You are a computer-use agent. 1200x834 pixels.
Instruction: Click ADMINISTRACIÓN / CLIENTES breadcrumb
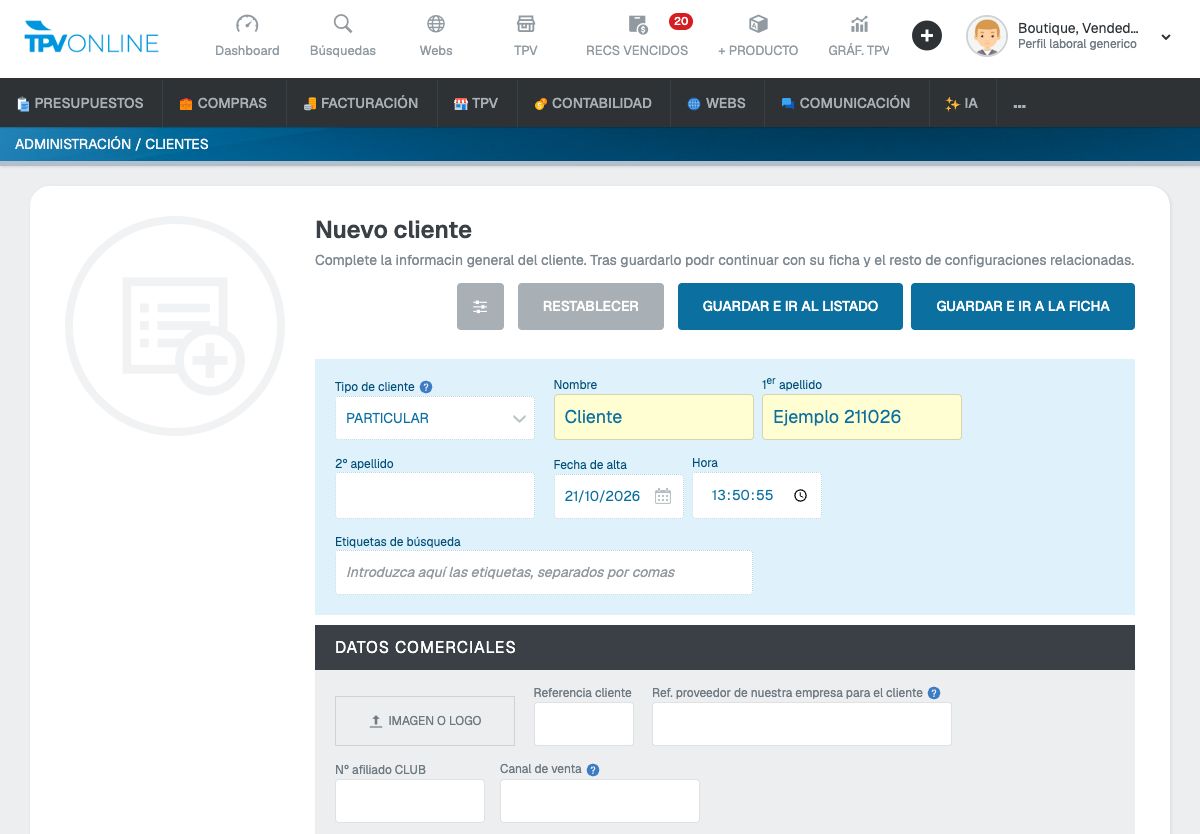coord(112,144)
